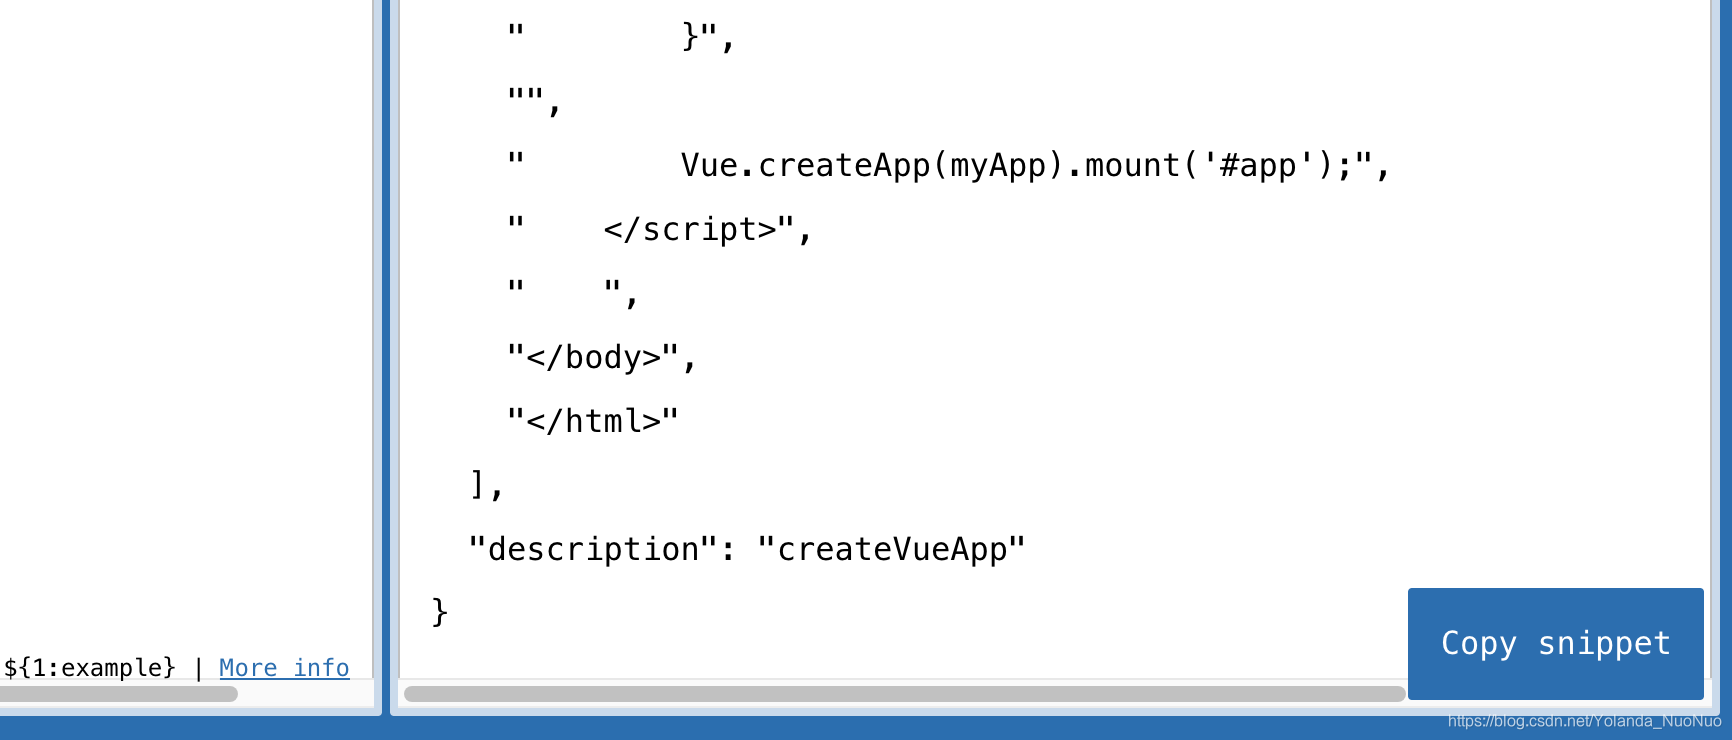Click the Copy snippet button
Viewport: 1732px width, 740px height.
pyautogui.click(x=1555, y=643)
